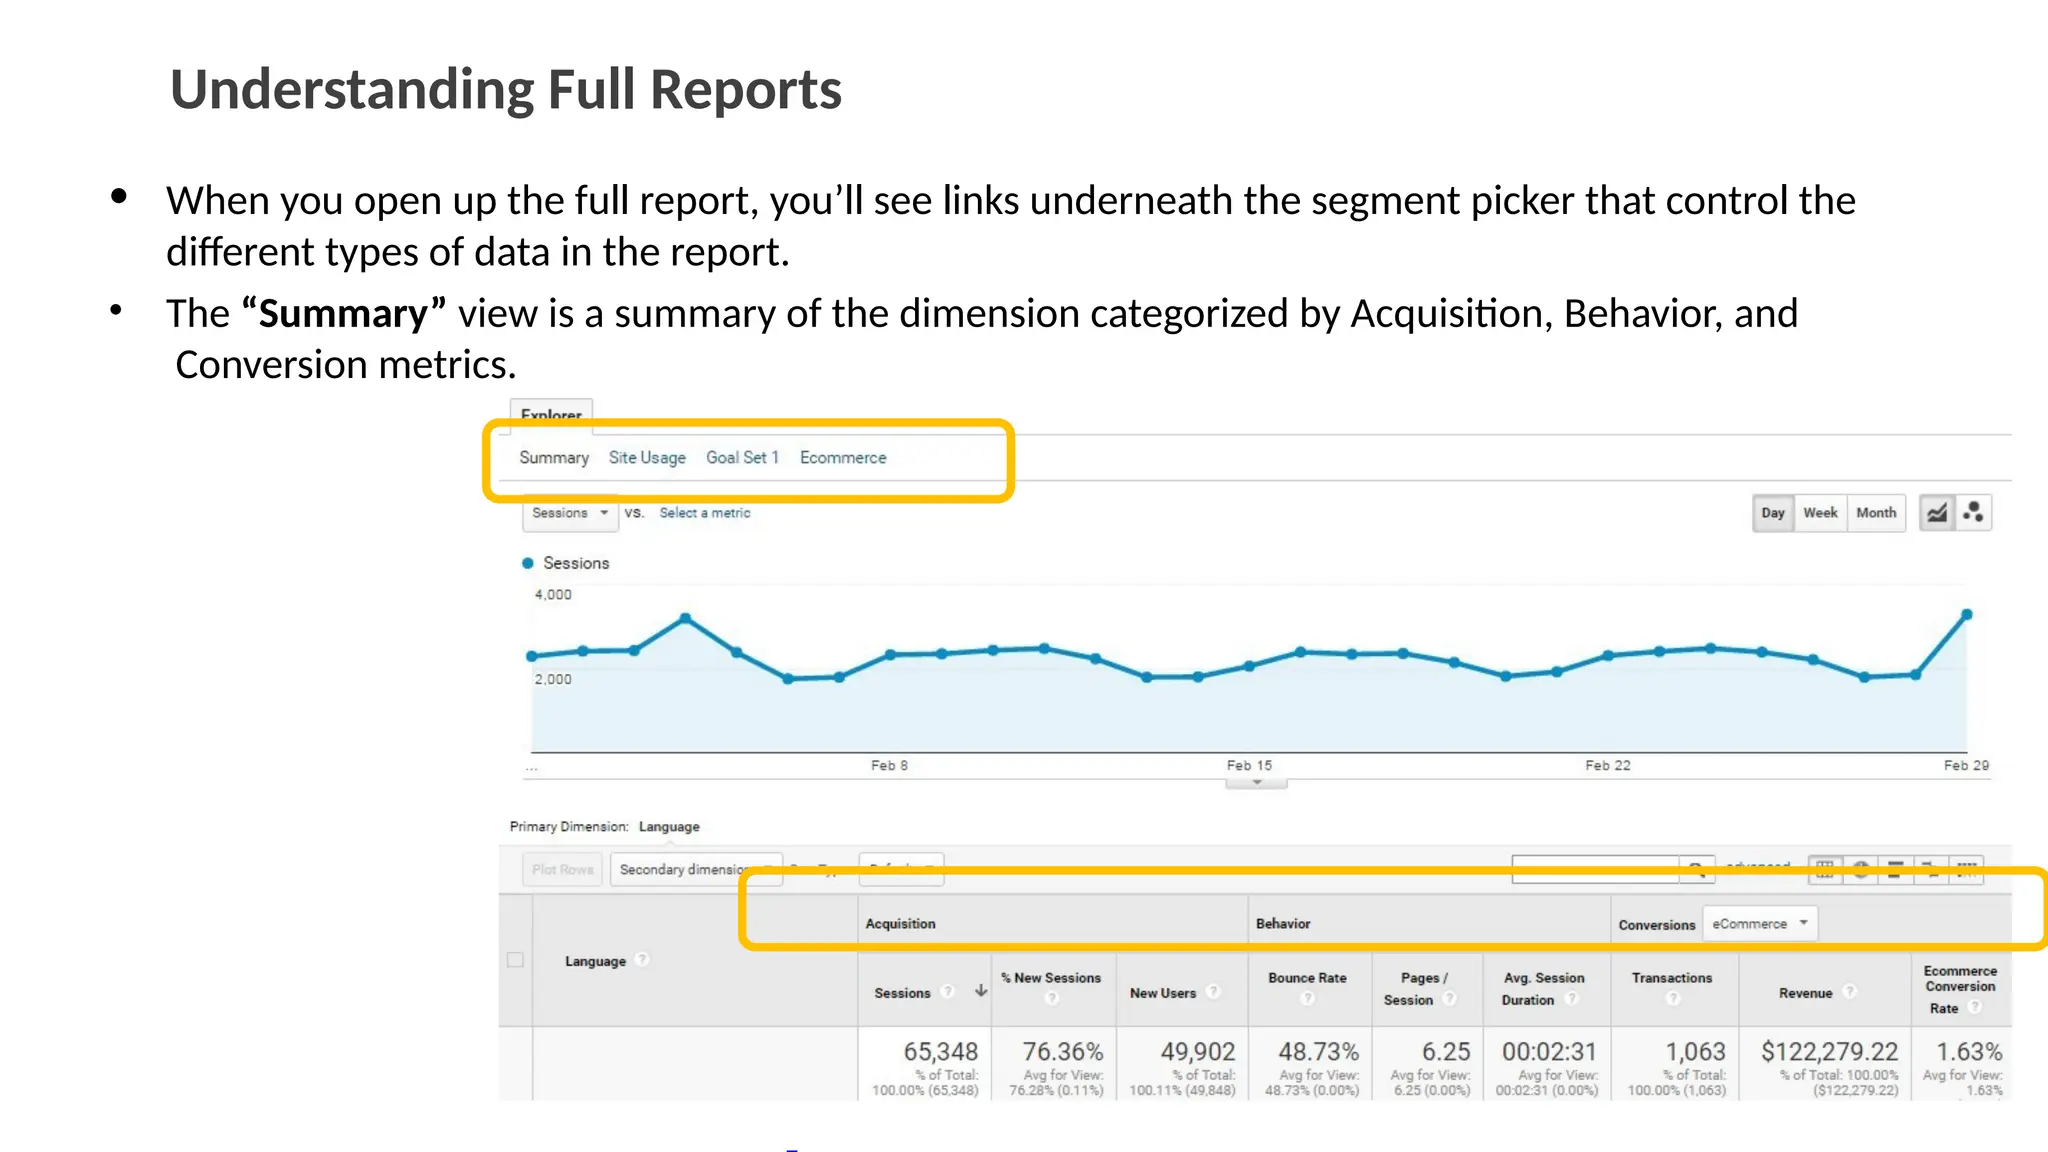Click the 65,348 sessions total

(940, 1051)
